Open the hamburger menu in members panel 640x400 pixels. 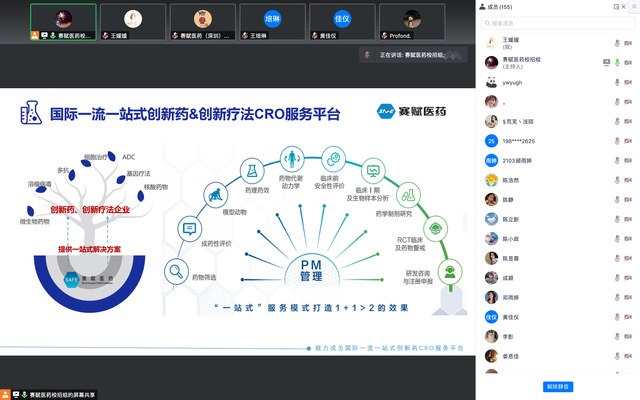coord(634,7)
